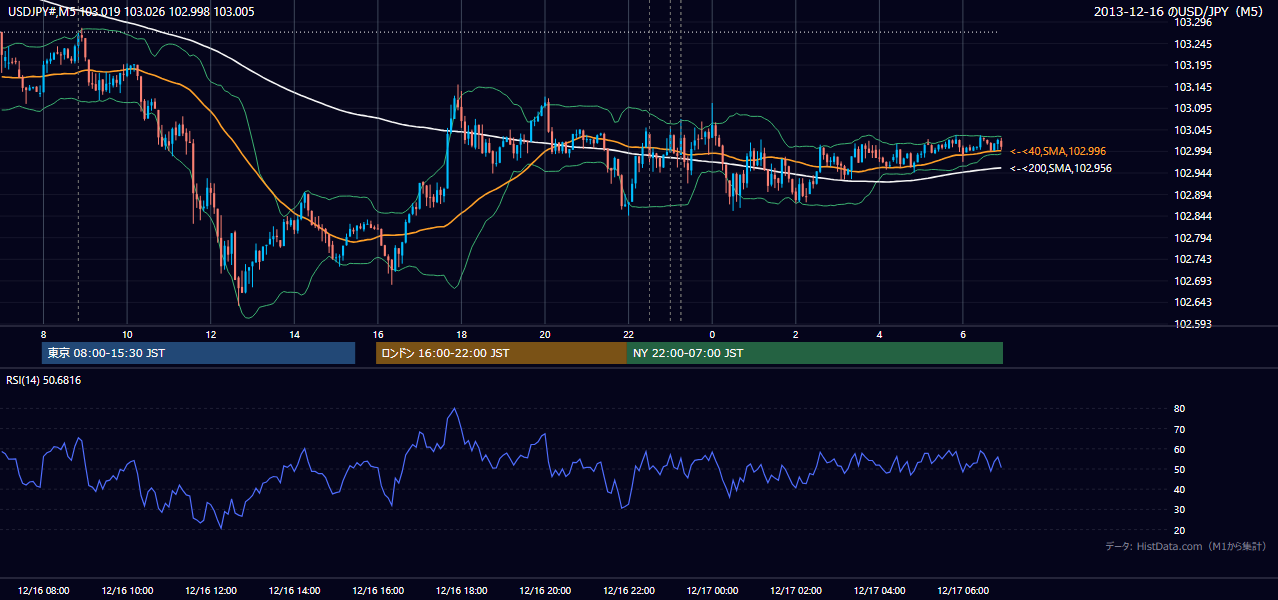Click RSI scale value 20

[1180, 530]
